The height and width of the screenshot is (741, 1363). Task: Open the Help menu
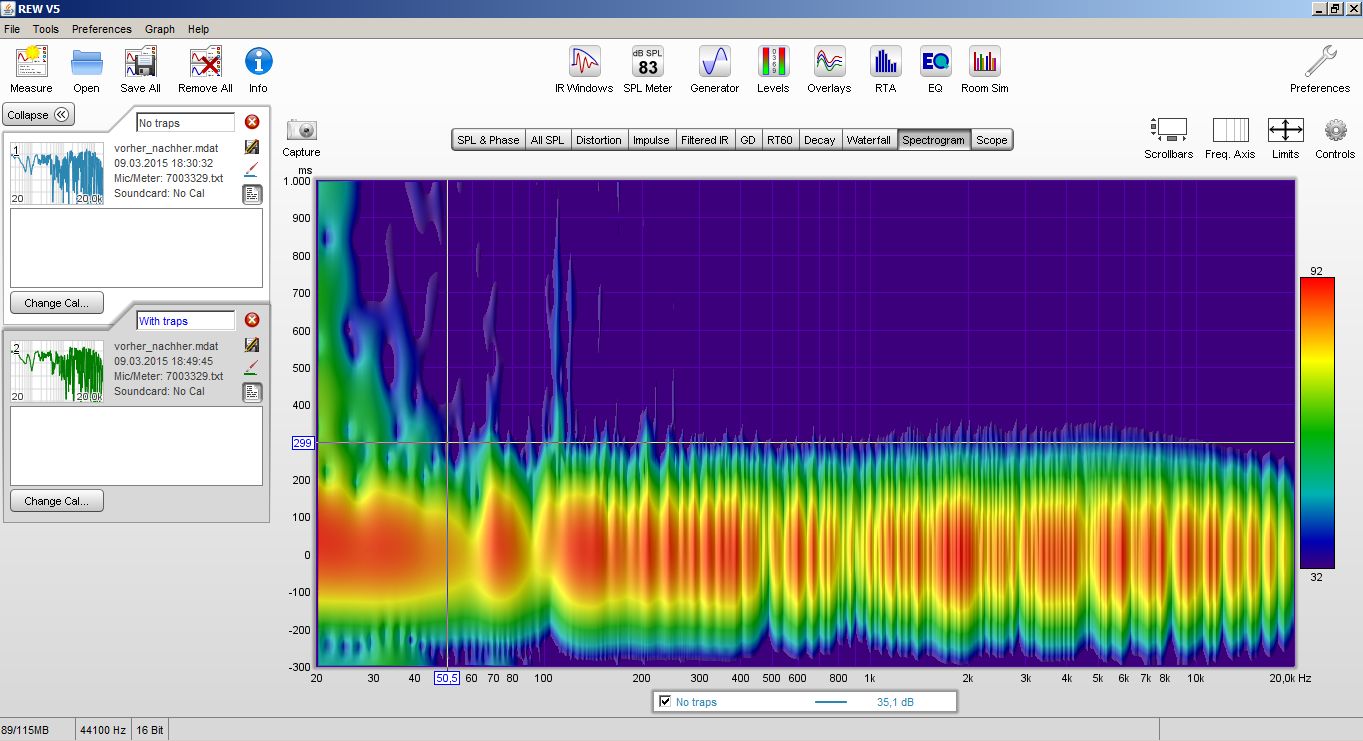click(x=199, y=29)
